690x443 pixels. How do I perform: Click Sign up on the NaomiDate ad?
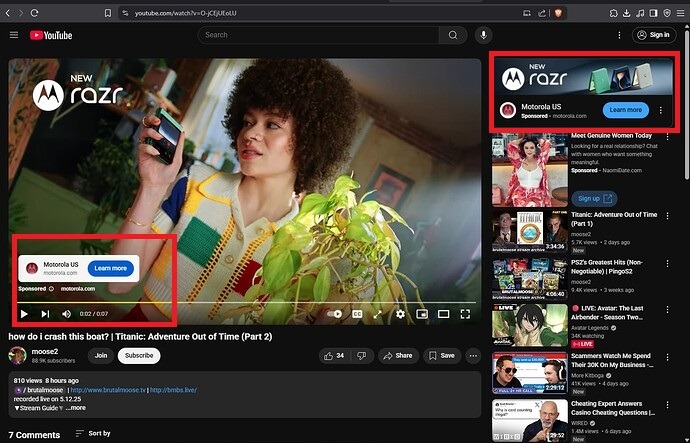(595, 199)
